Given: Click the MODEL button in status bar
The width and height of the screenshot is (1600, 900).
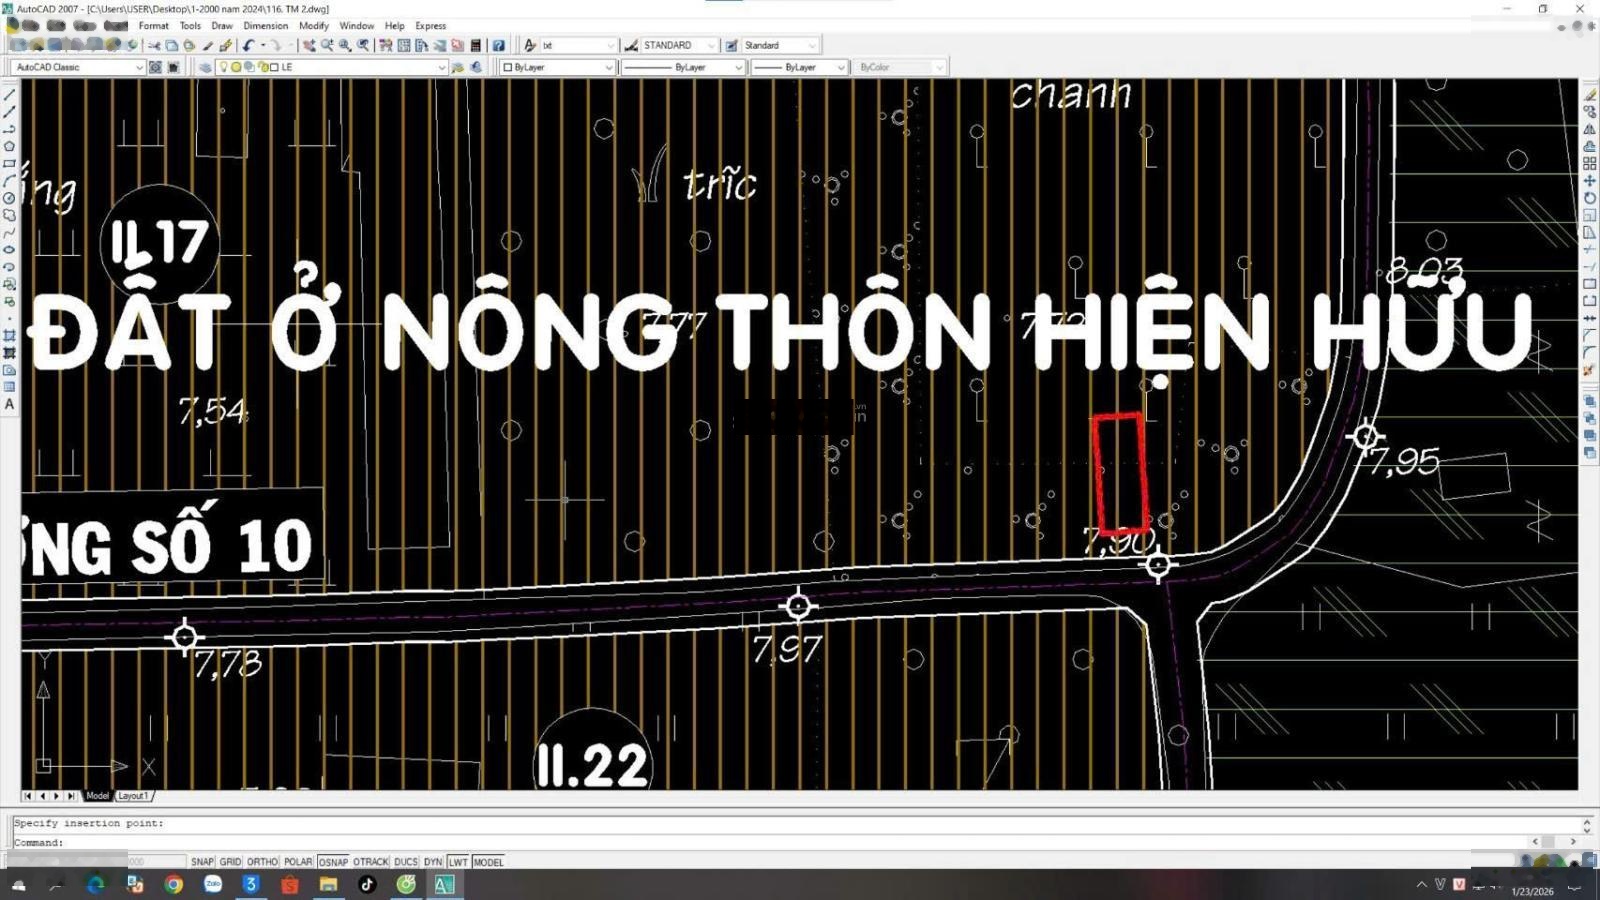Looking at the screenshot, I should pyautogui.click(x=488, y=862).
